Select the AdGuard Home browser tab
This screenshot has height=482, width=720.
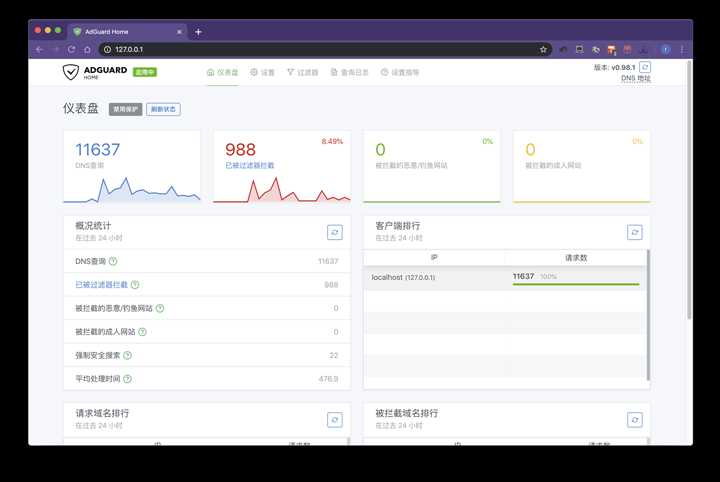click(x=127, y=32)
